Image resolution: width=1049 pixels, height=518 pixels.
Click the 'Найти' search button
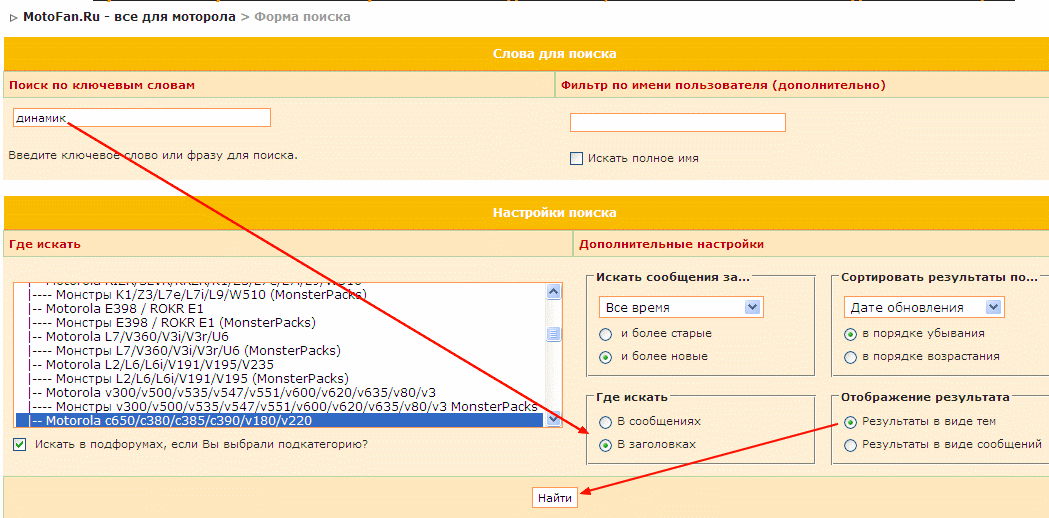(x=555, y=499)
